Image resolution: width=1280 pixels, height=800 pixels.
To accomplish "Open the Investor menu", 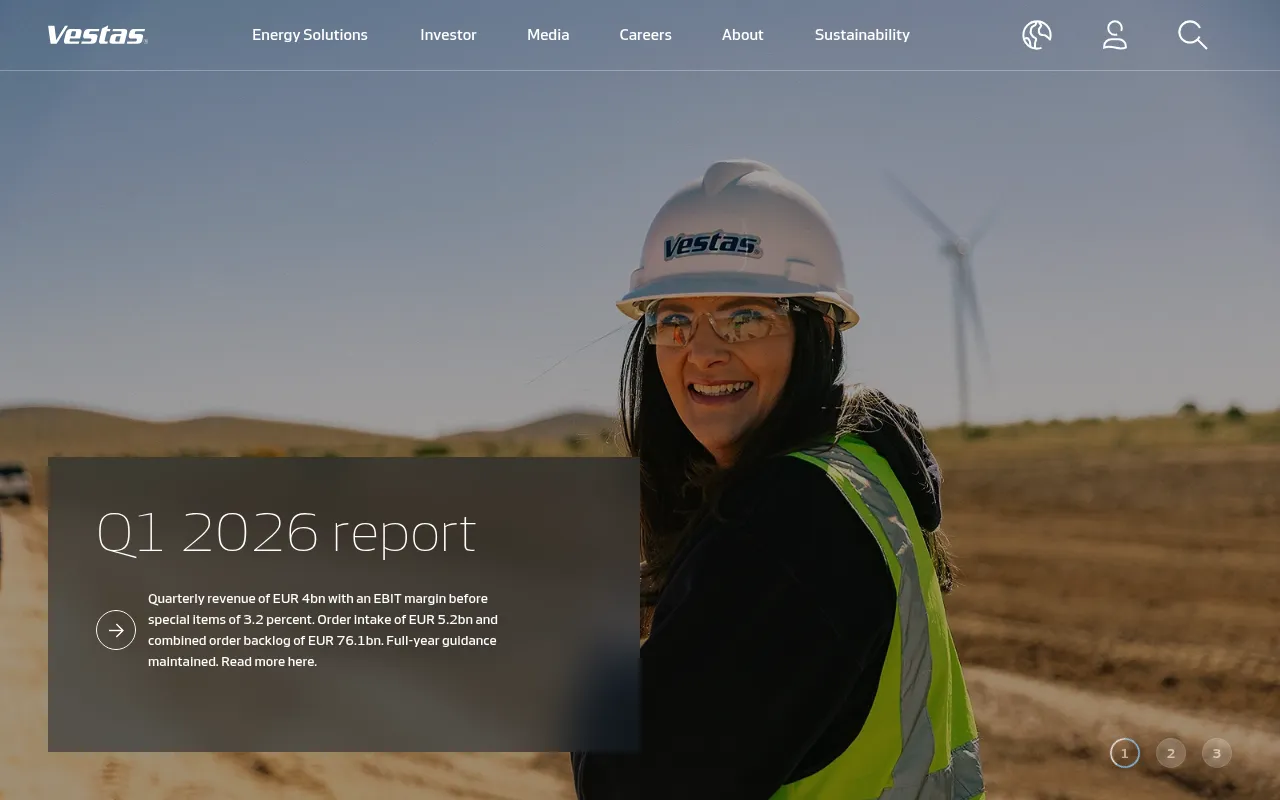I will coord(448,35).
